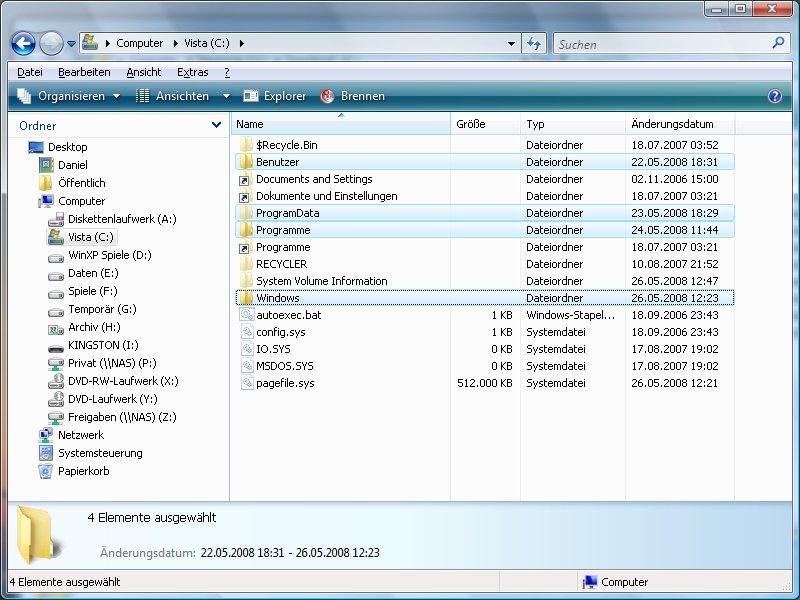Select the Documents and Settings shortcut
Screen dimensions: 800x600
click(x=485, y=179)
